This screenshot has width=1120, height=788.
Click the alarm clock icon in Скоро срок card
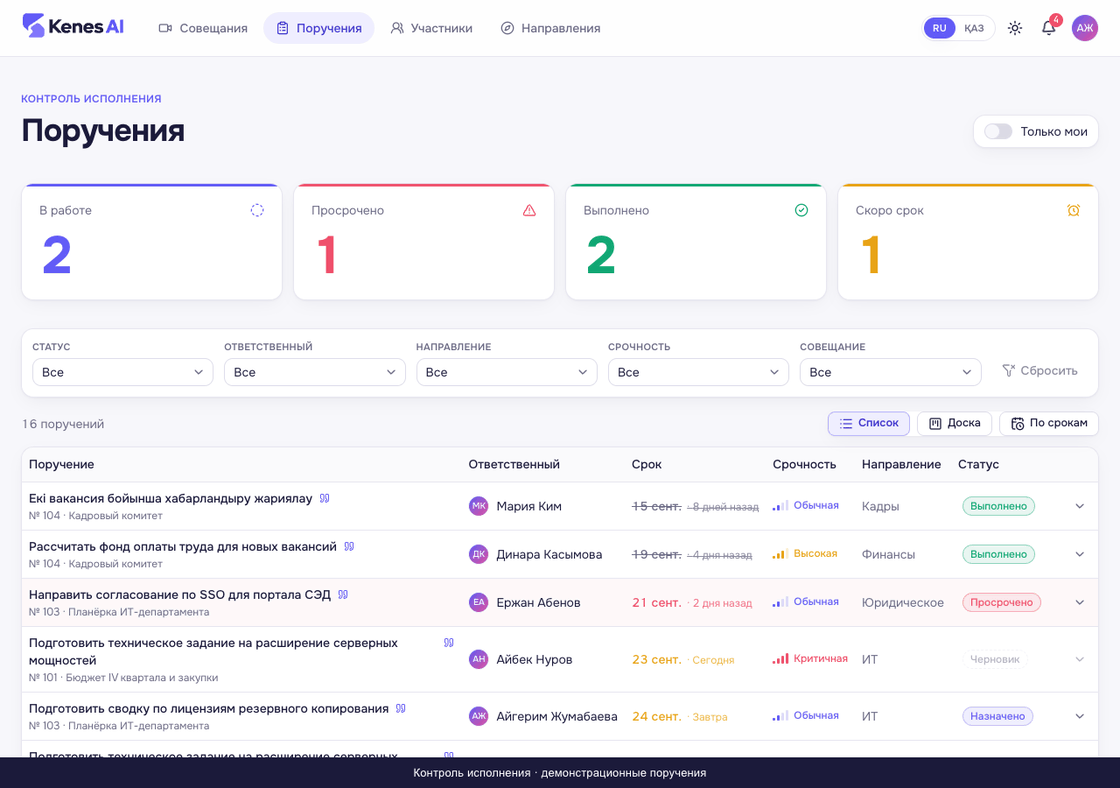pyautogui.click(x=1074, y=210)
